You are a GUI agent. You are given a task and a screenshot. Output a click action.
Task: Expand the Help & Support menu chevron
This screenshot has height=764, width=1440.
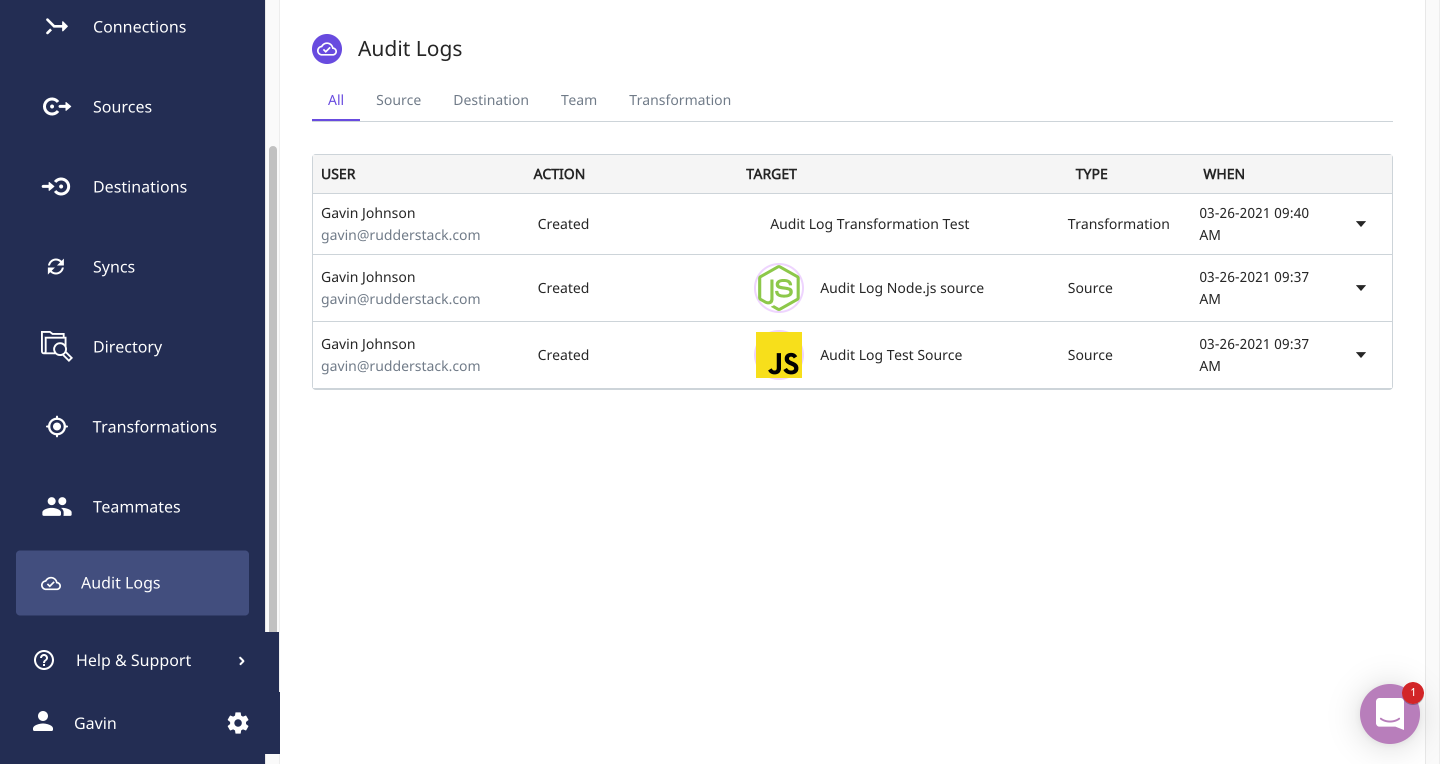[240, 660]
